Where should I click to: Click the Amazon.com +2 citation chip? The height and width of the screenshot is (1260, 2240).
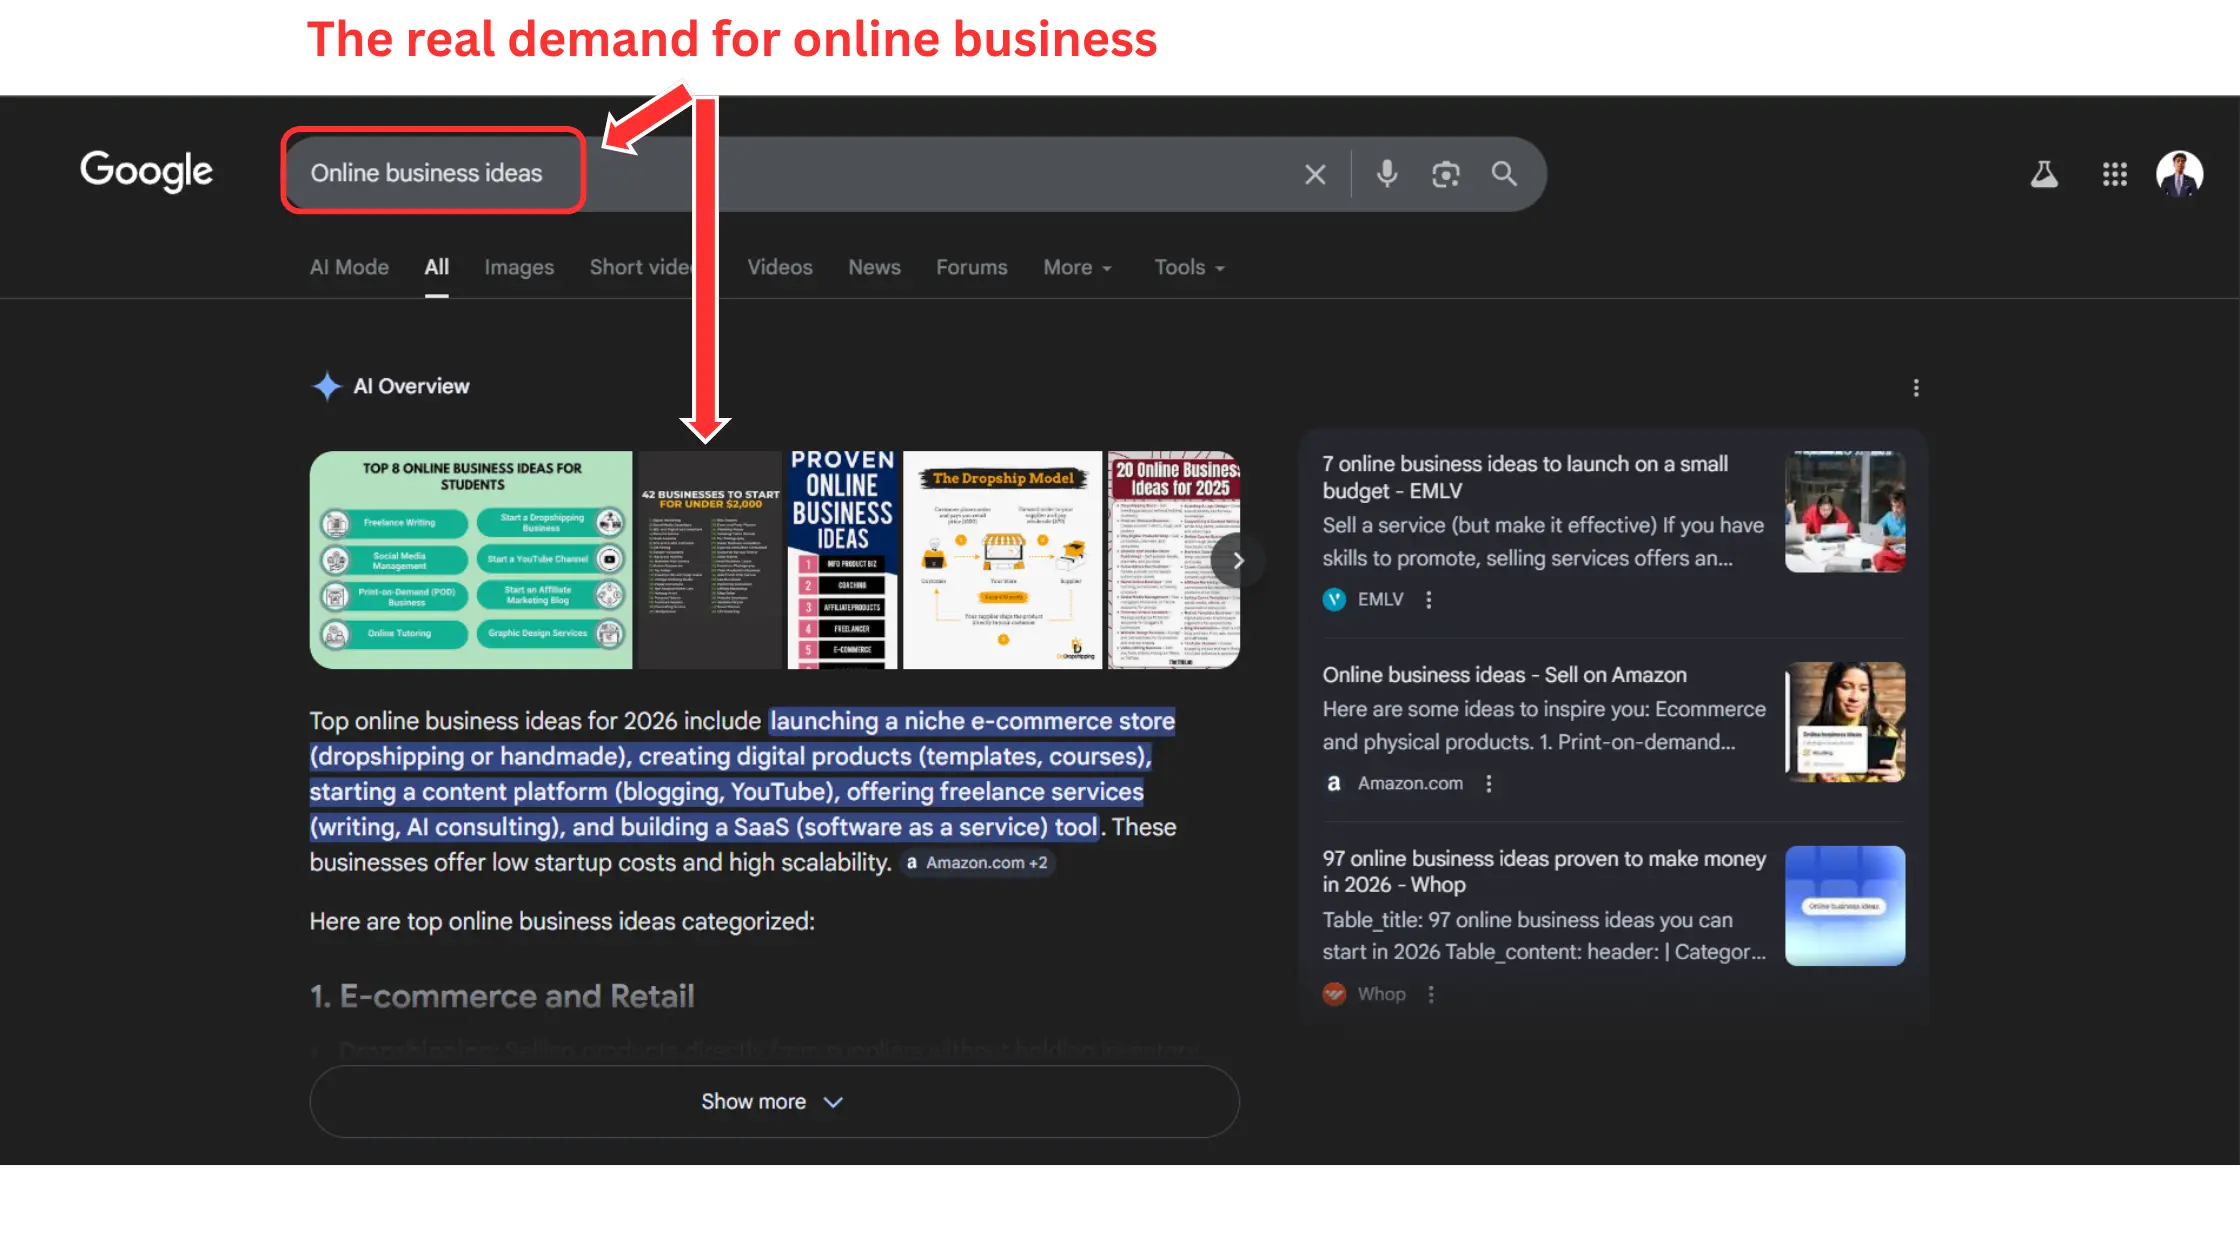click(977, 862)
